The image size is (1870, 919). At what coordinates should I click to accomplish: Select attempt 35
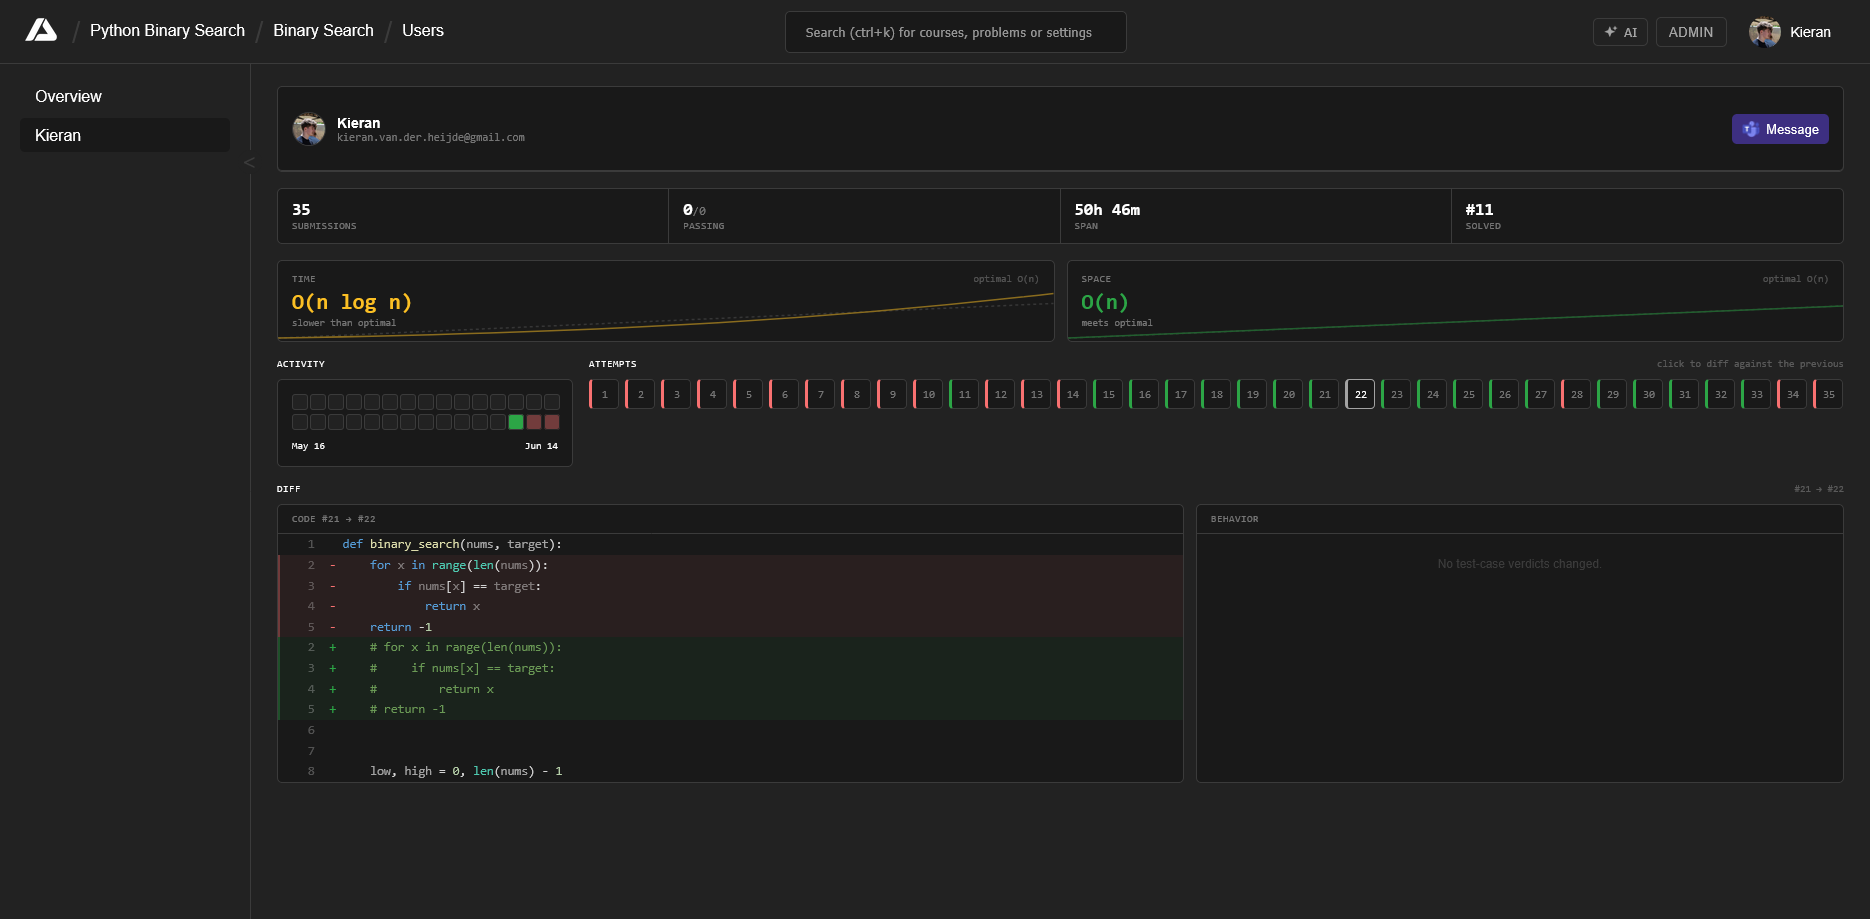1828,394
